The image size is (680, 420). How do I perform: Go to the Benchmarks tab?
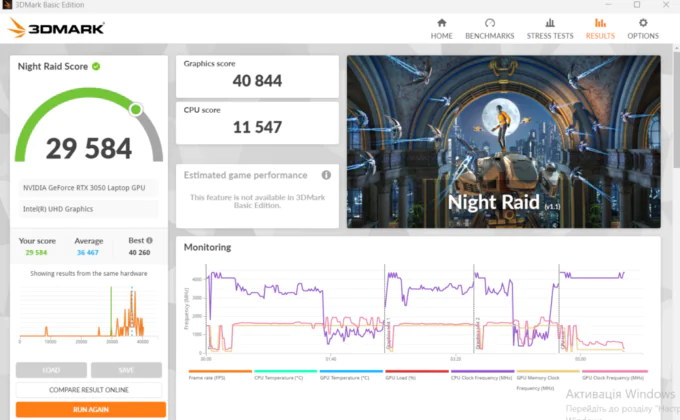click(490, 29)
